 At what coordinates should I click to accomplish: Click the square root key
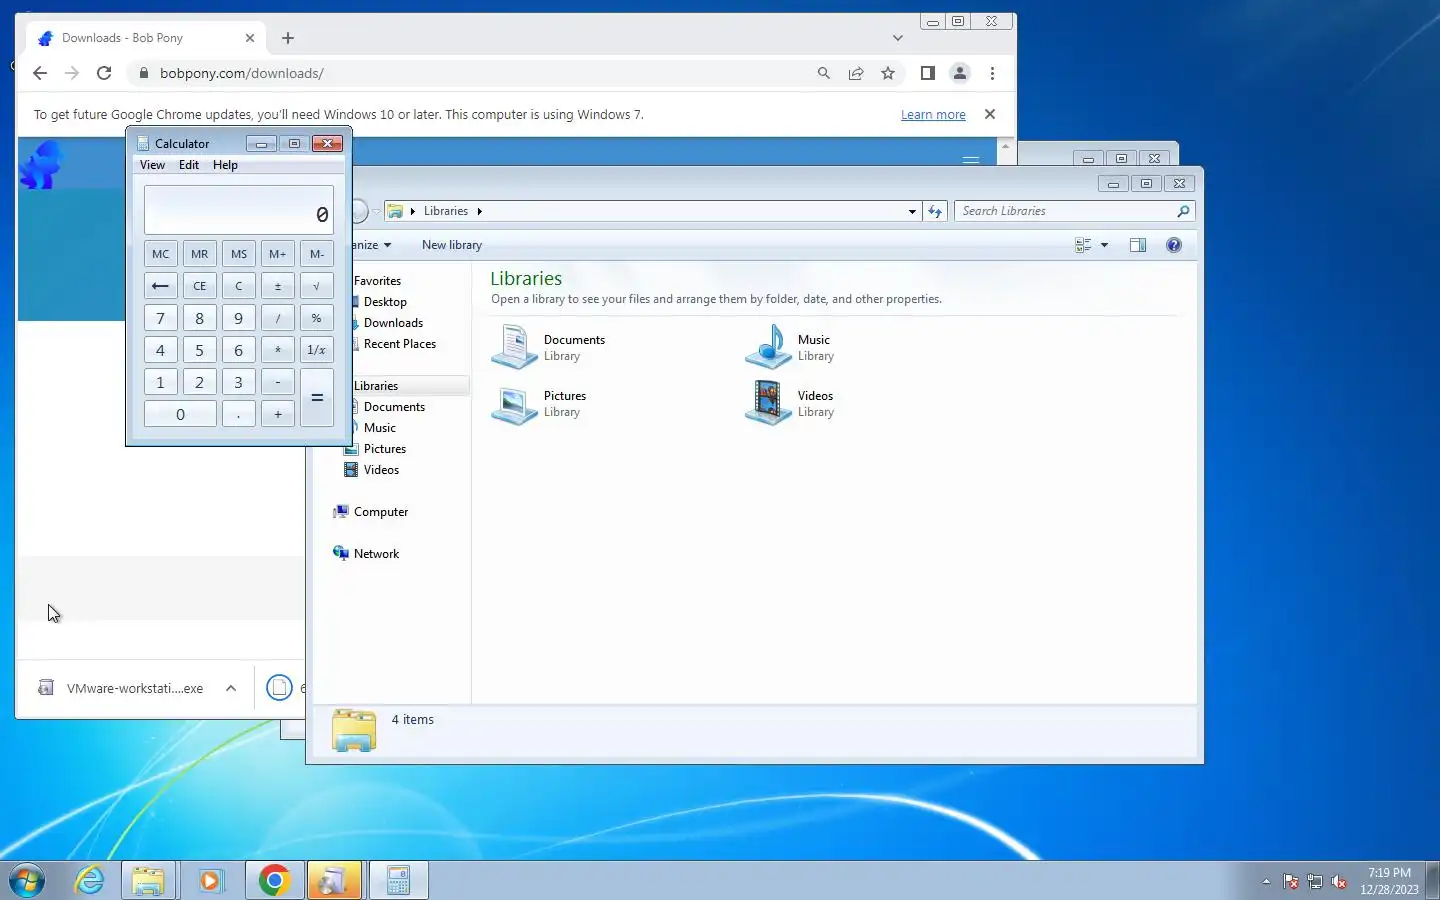pyautogui.click(x=316, y=286)
